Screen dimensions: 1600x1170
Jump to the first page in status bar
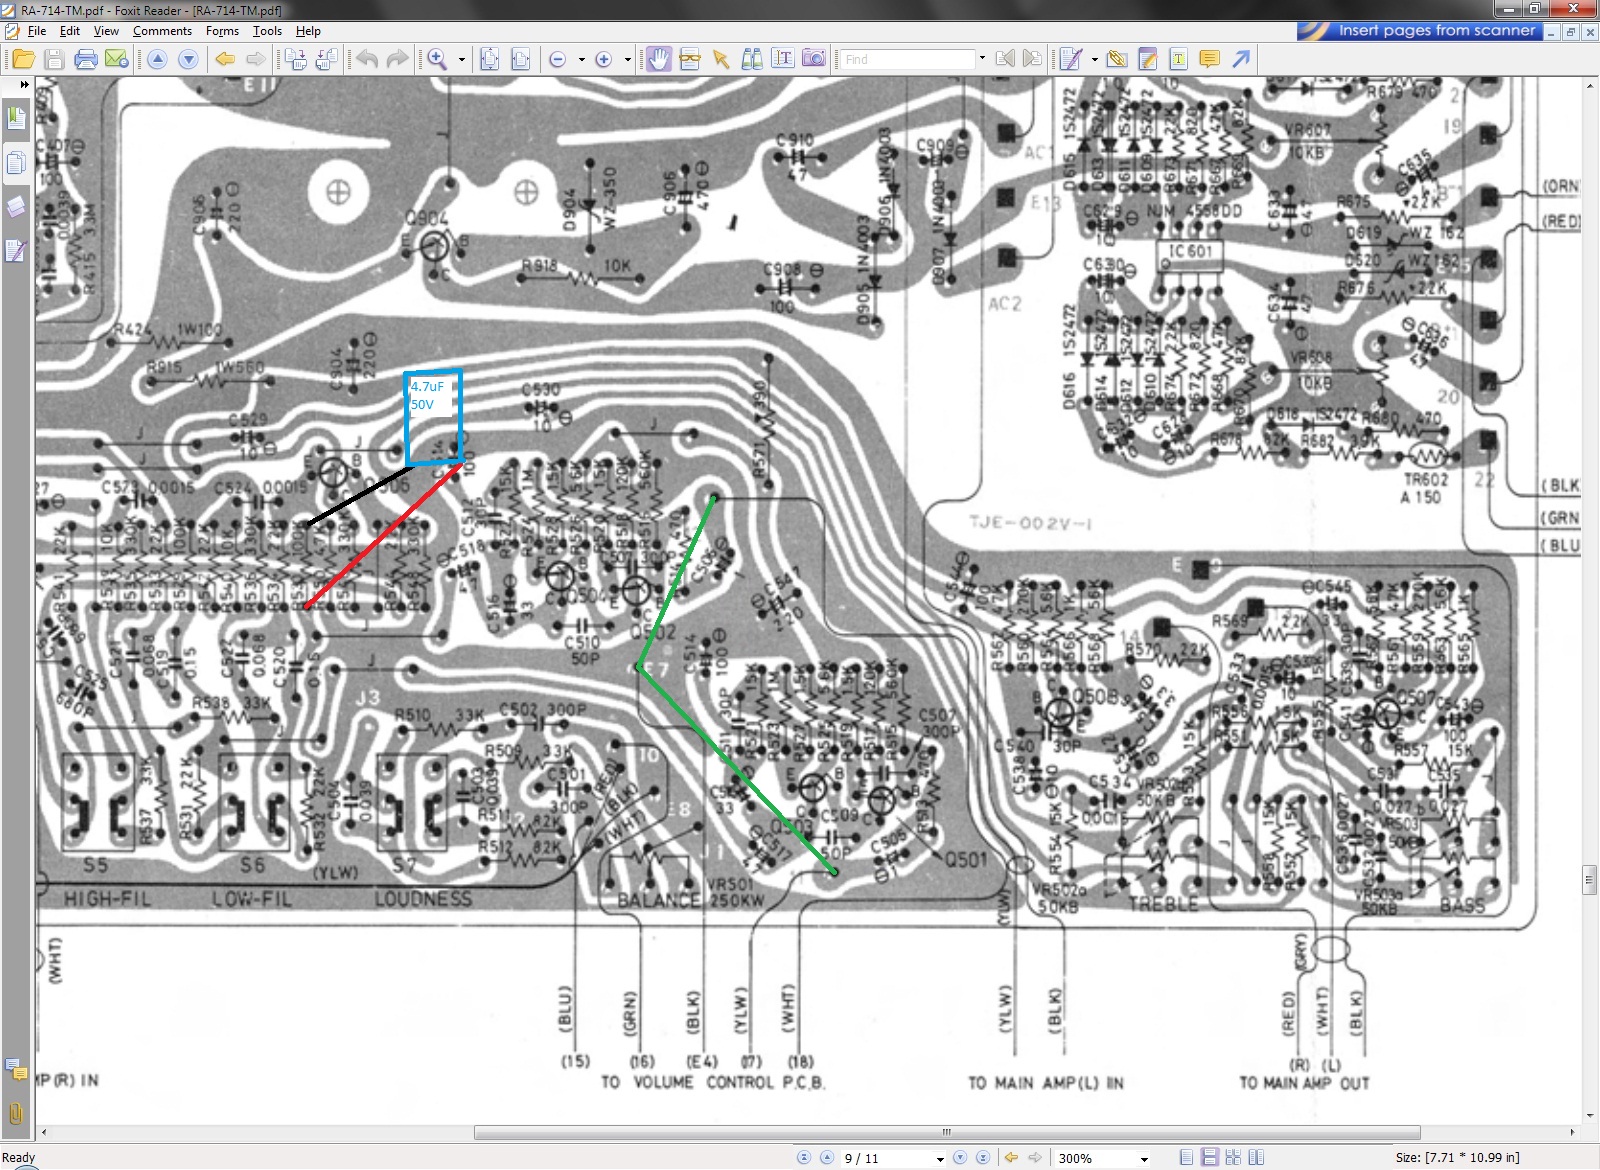coord(804,1158)
